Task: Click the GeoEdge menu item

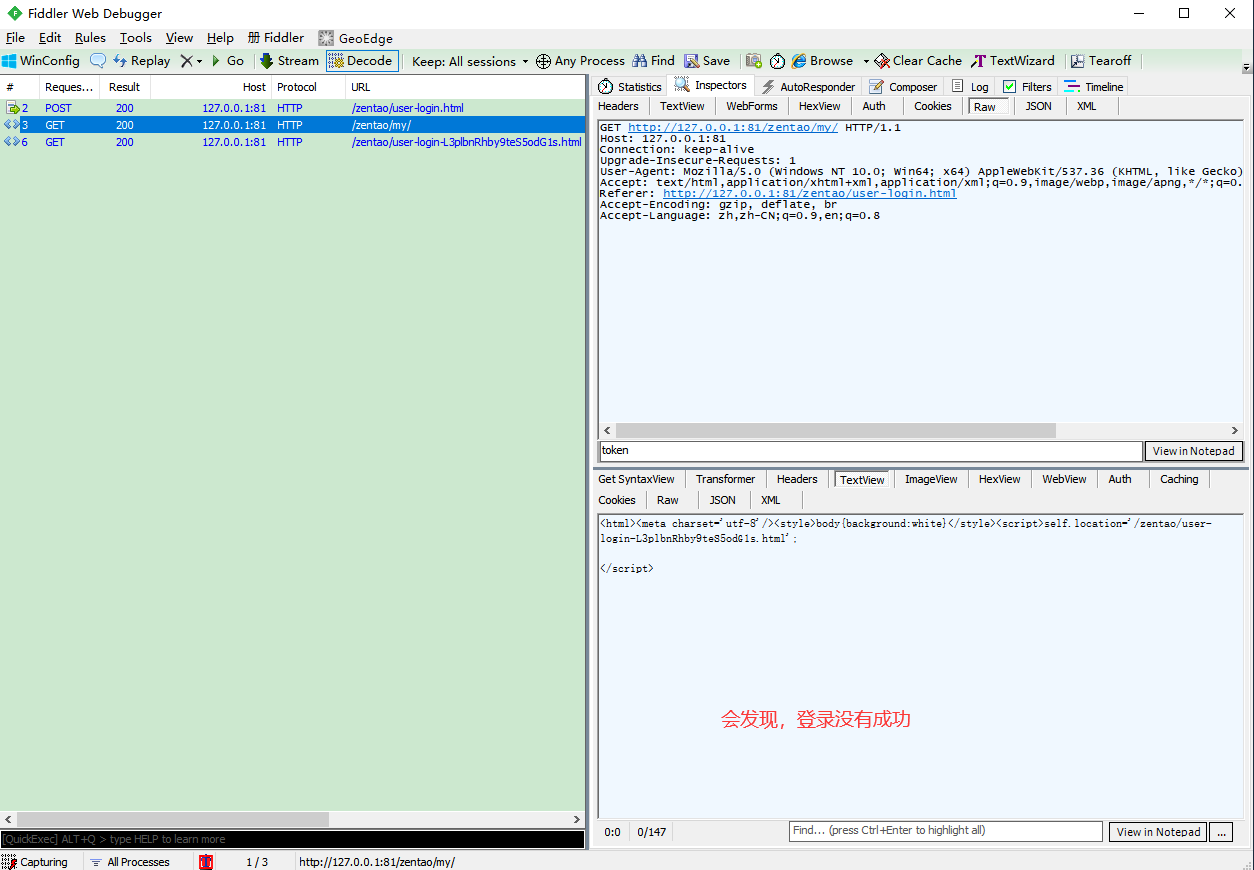Action: coord(356,38)
